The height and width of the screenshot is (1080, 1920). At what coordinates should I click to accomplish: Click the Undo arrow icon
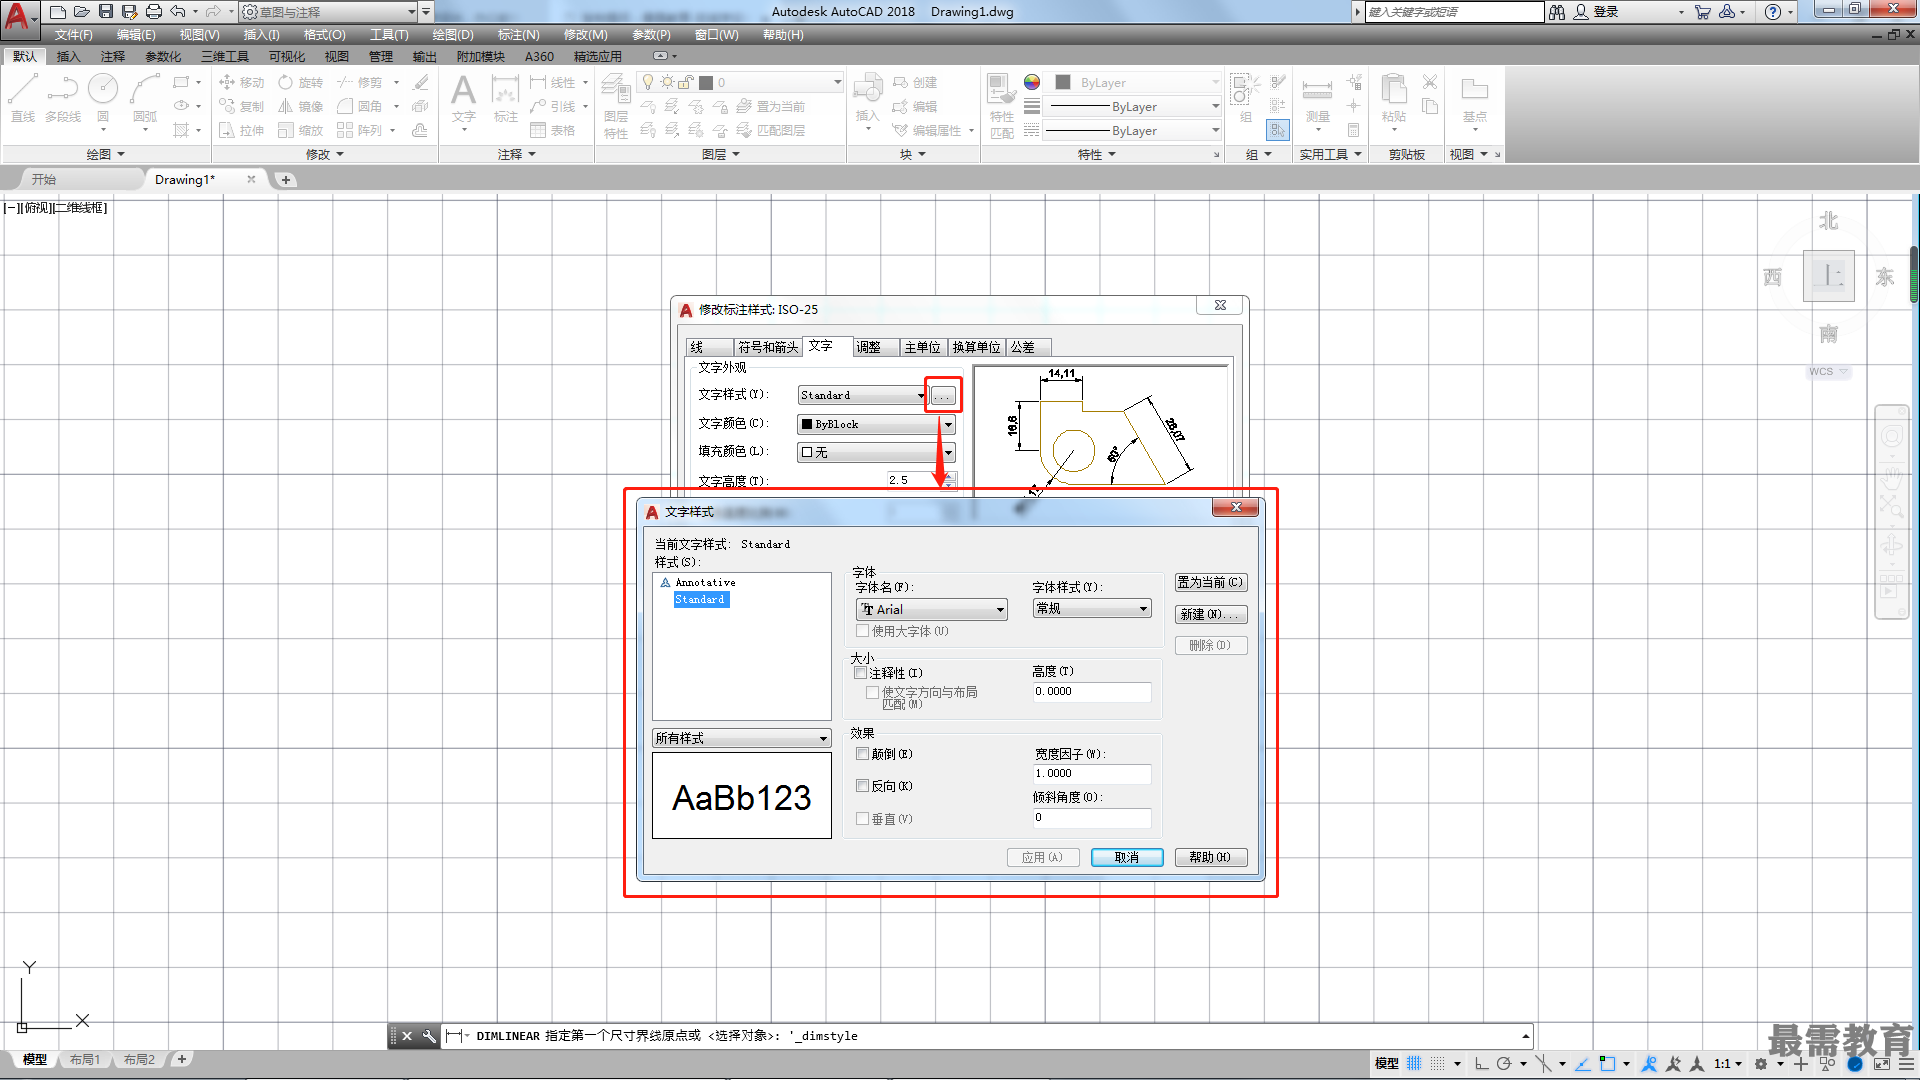pyautogui.click(x=178, y=12)
